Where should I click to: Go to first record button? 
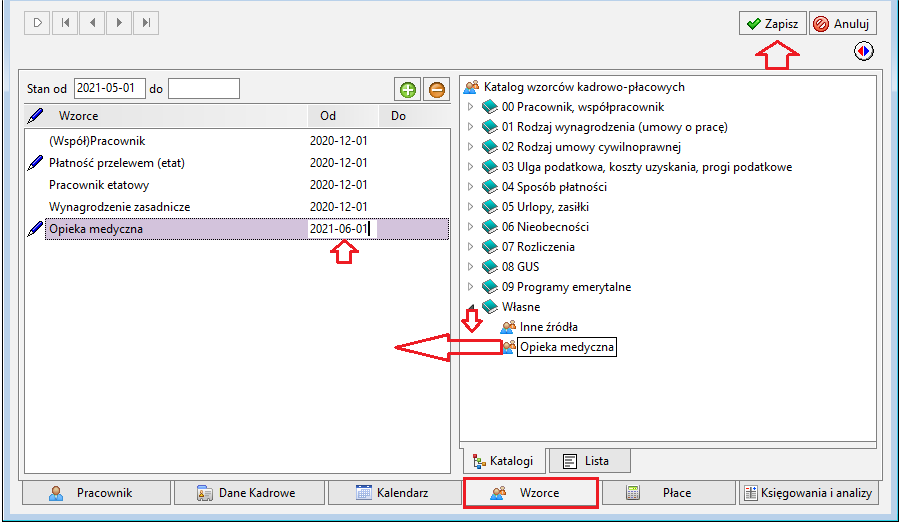pos(65,23)
